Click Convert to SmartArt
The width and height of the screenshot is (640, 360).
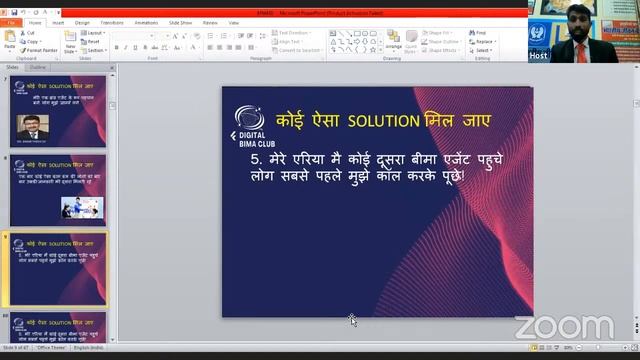coord(298,50)
